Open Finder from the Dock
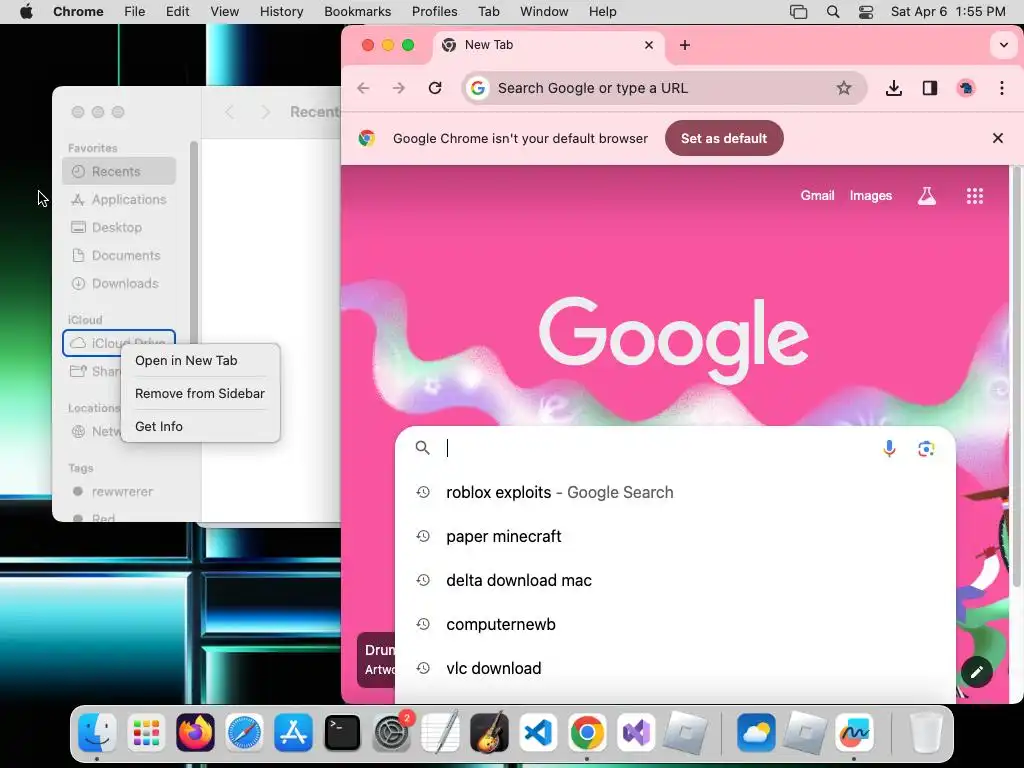The width and height of the screenshot is (1024, 768). (97, 732)
